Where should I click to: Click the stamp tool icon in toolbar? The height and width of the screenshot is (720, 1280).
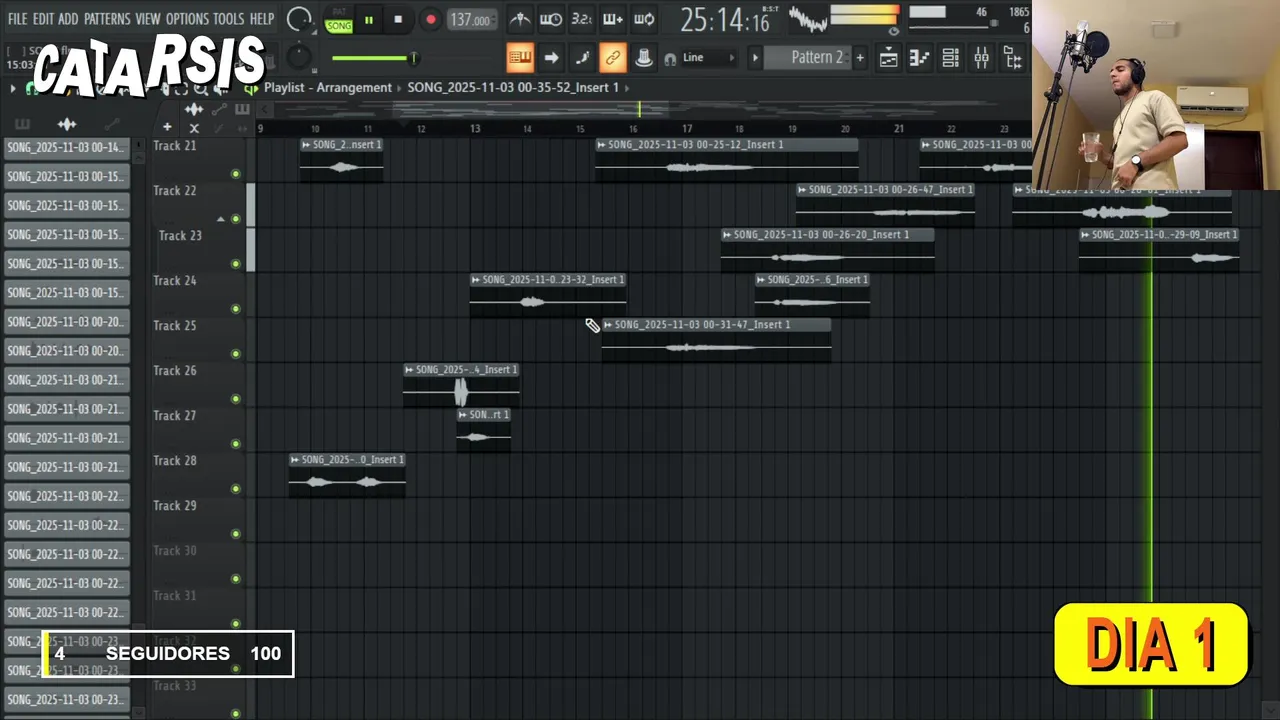click(644, 58)
